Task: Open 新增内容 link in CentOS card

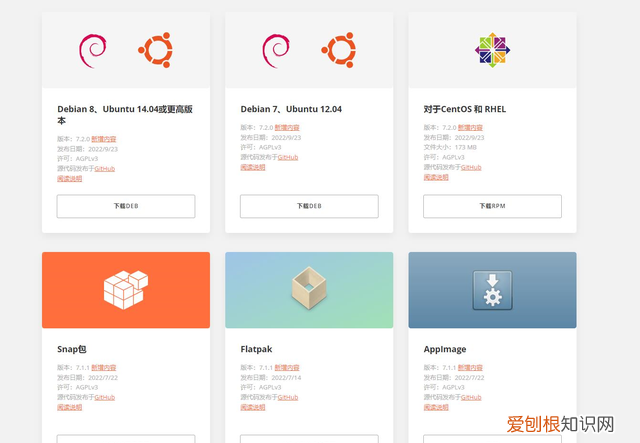Action: click(x=470, y=128)
